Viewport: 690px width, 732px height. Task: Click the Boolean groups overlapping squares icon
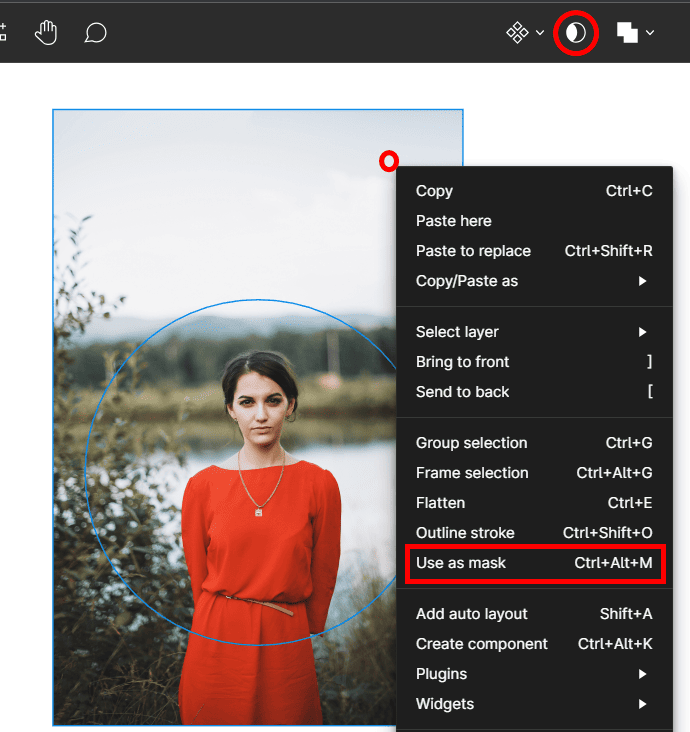coord(627,33)
